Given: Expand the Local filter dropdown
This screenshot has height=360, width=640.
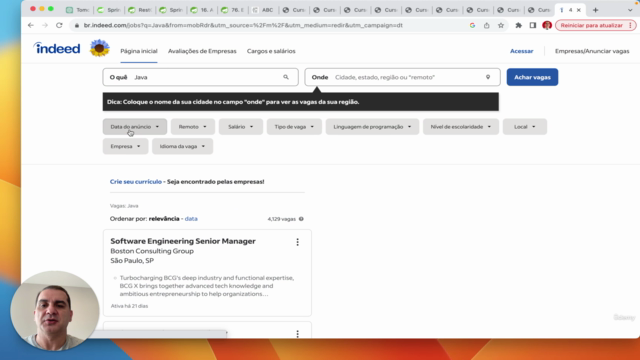Looking at the screenshot, I should coord(524,127).
